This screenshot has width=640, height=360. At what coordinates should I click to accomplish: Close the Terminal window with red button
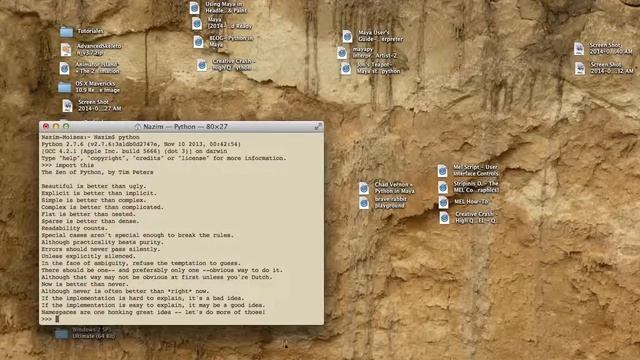point(46,127)
